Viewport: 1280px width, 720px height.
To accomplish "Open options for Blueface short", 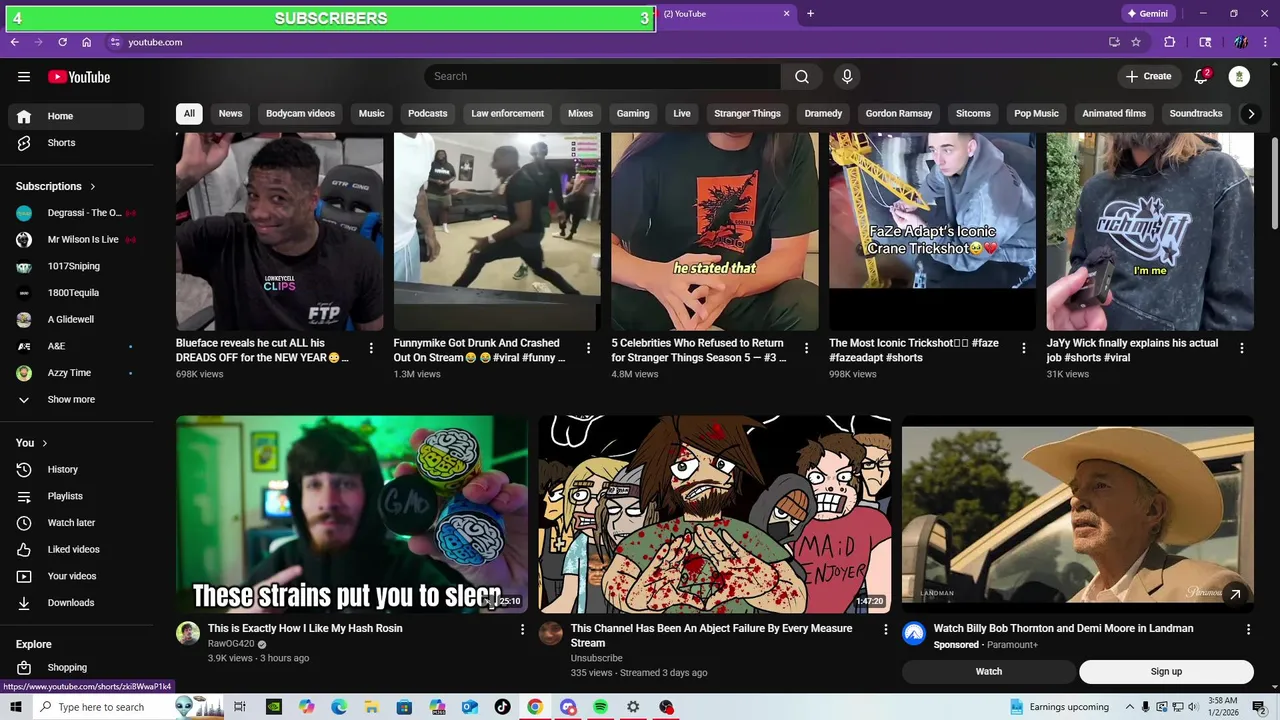I will (x=371, y=348).
